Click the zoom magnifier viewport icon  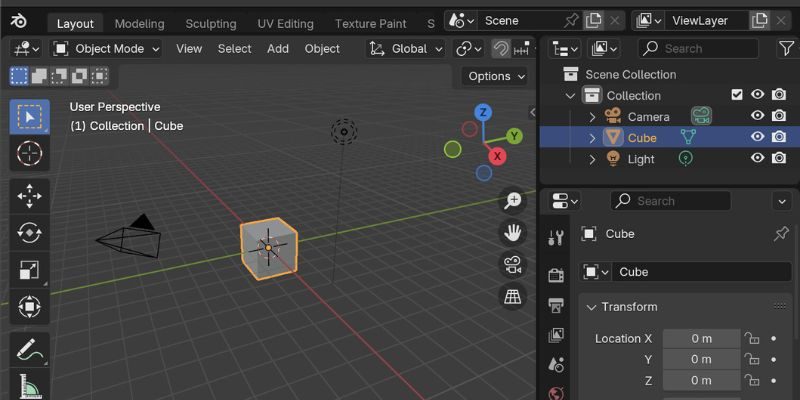(x=512, y=201)
